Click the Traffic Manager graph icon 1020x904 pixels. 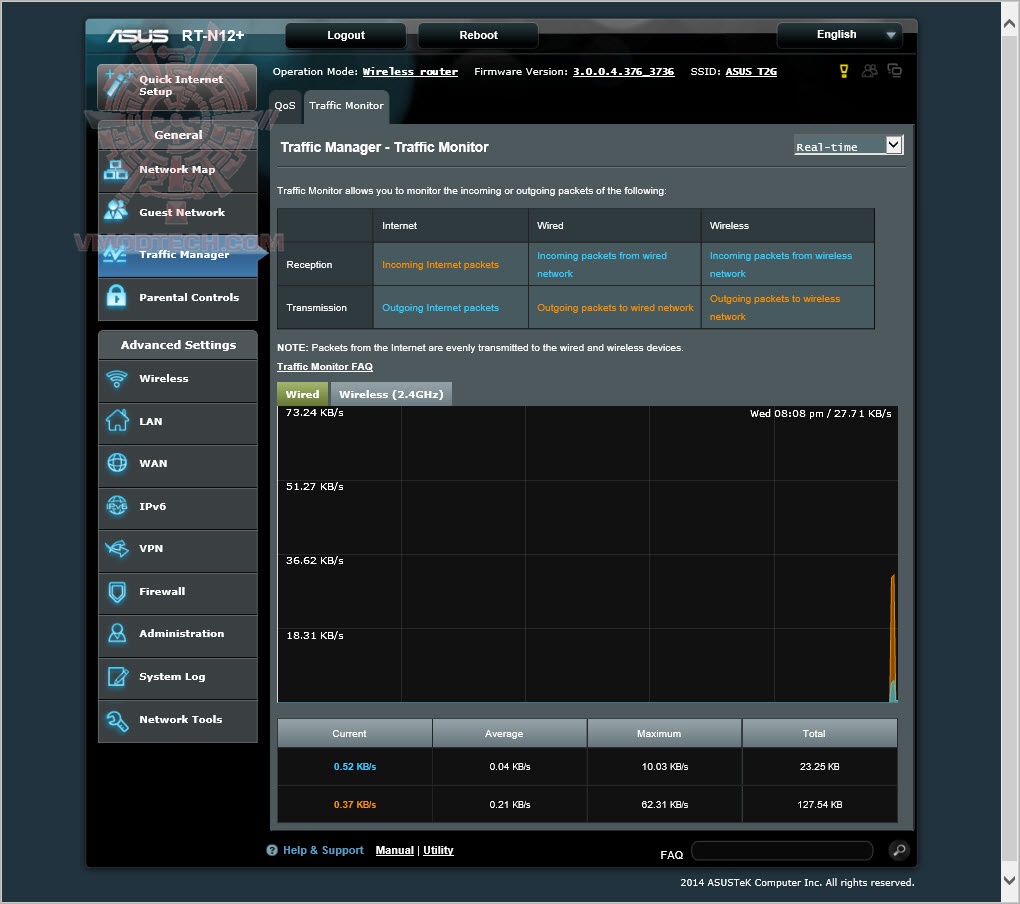pyautogui.click(x=116, y=254)
